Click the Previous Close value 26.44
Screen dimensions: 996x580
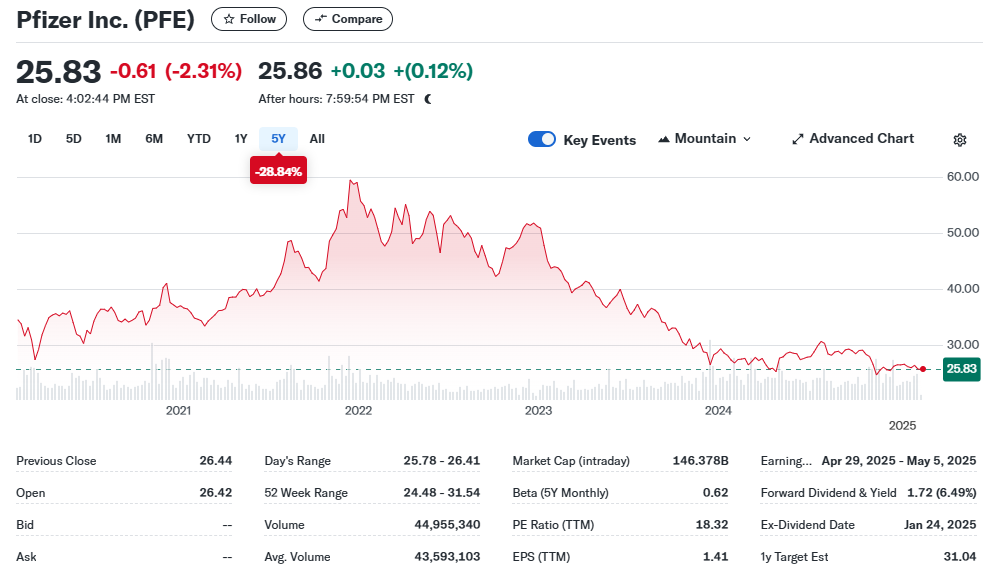click(x=216, y=461)
